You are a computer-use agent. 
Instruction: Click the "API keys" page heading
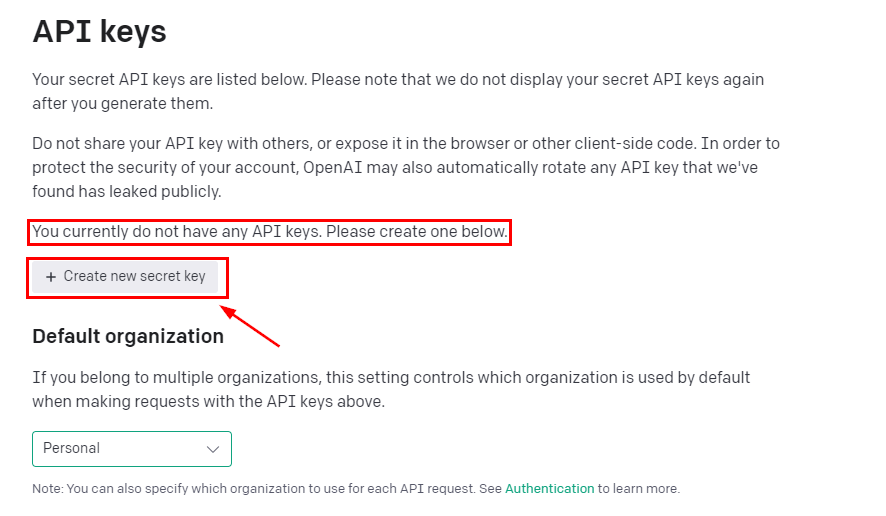[99, 32]
